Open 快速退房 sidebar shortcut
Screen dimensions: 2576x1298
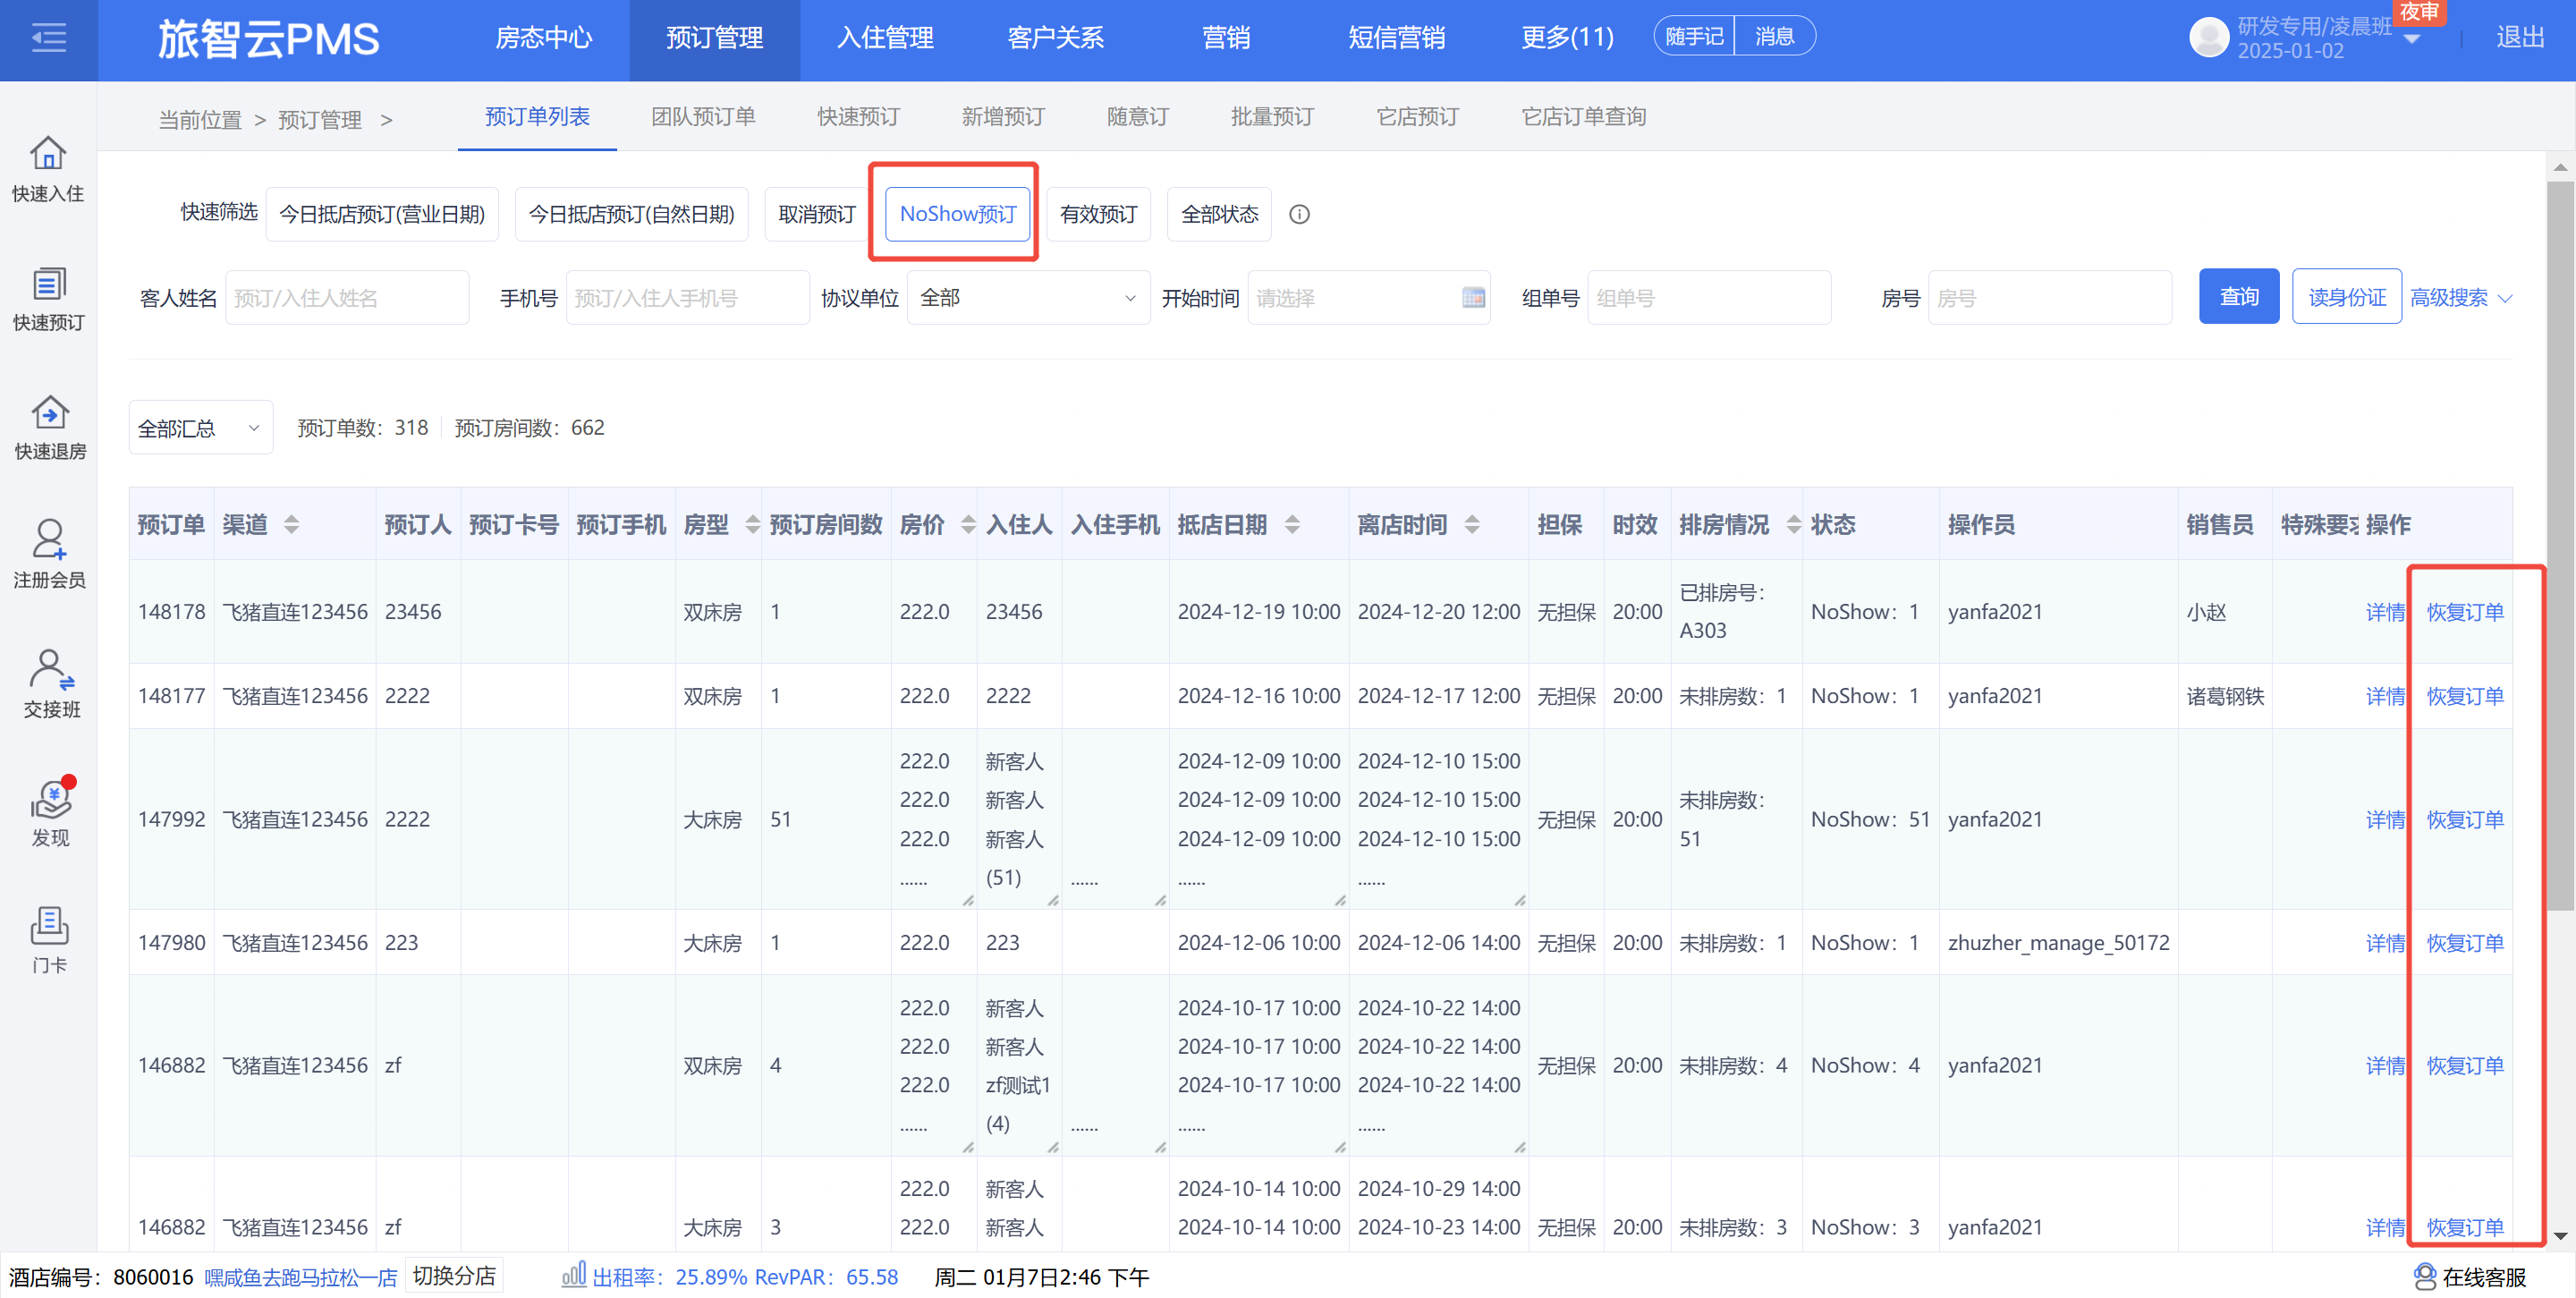(48, 428)
